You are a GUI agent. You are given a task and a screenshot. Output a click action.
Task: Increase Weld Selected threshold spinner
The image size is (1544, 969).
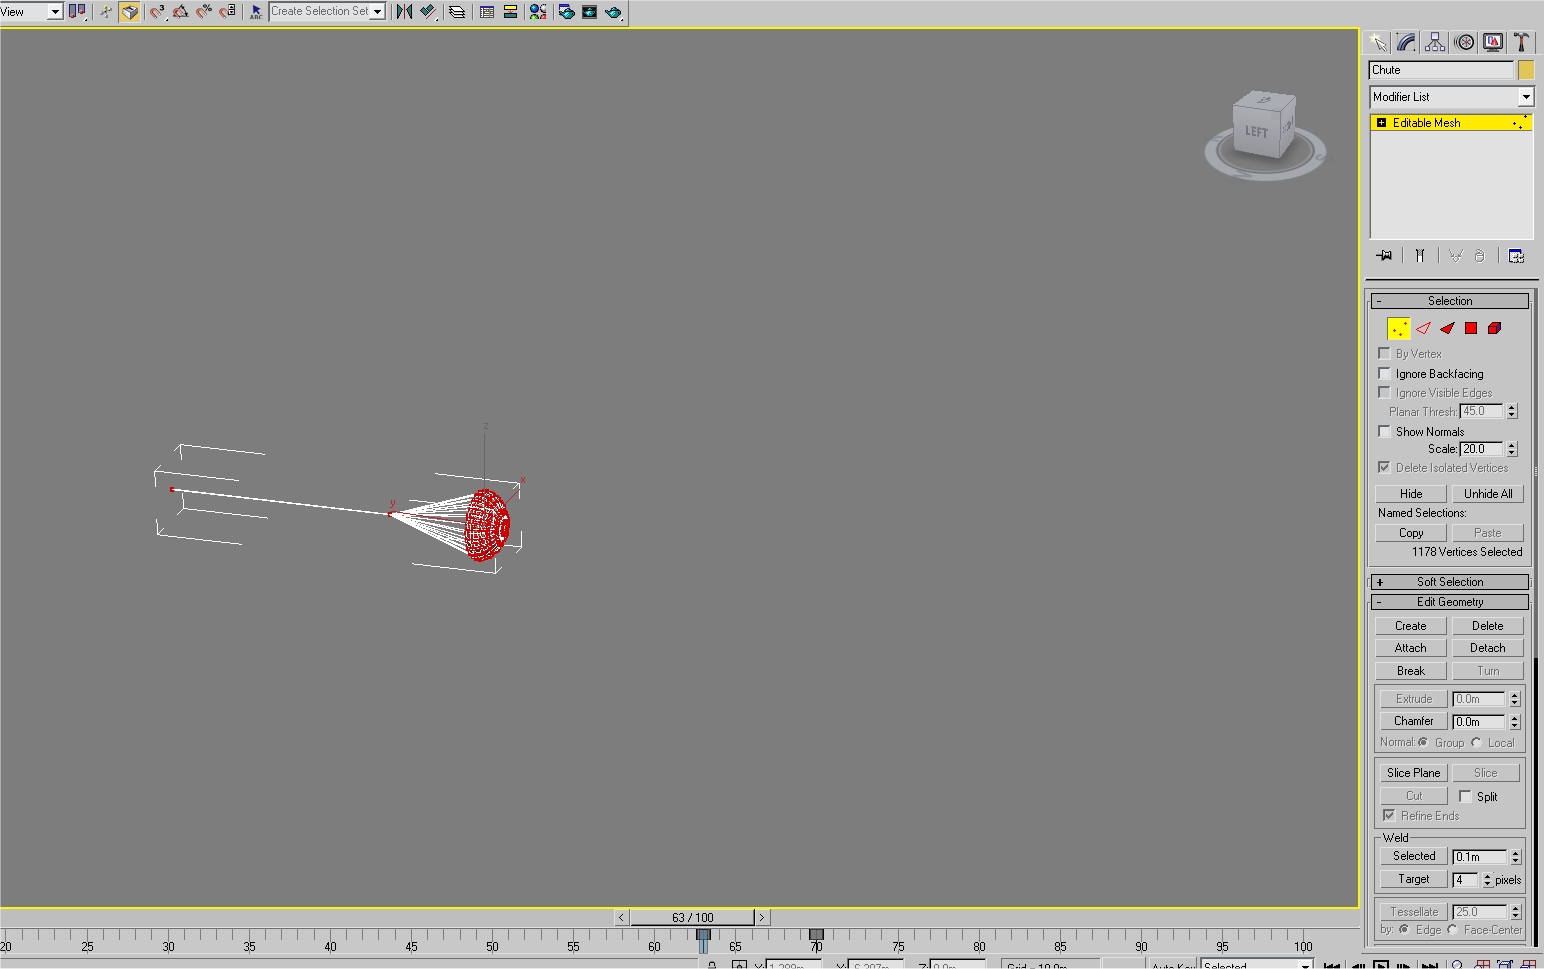[1516, 853]
